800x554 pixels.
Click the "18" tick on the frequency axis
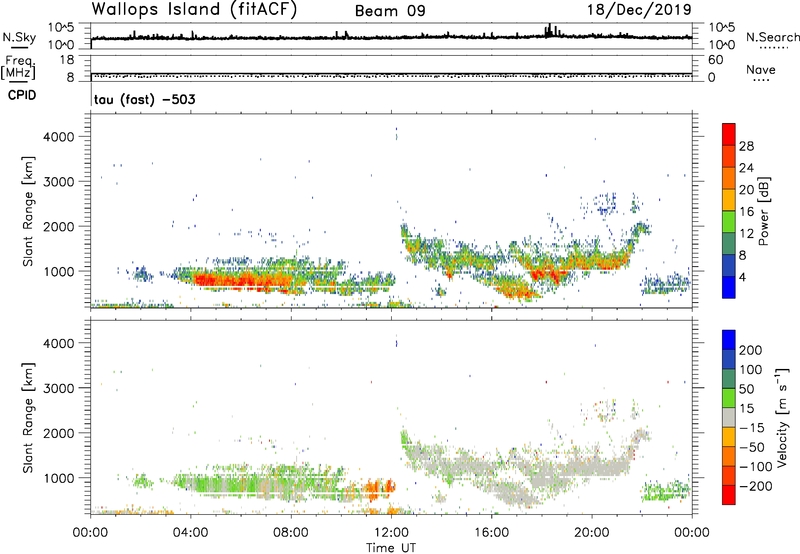(x=66, y=60)
